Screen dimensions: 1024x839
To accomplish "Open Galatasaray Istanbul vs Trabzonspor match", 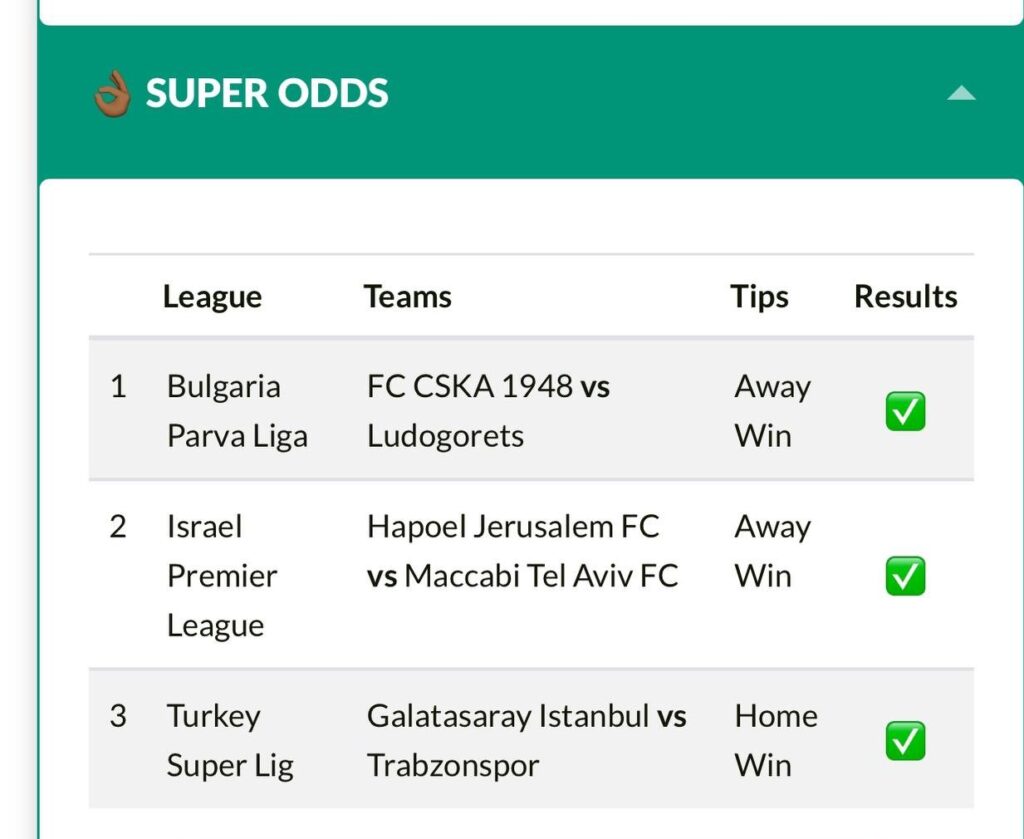I will click(x=526, y=740).
